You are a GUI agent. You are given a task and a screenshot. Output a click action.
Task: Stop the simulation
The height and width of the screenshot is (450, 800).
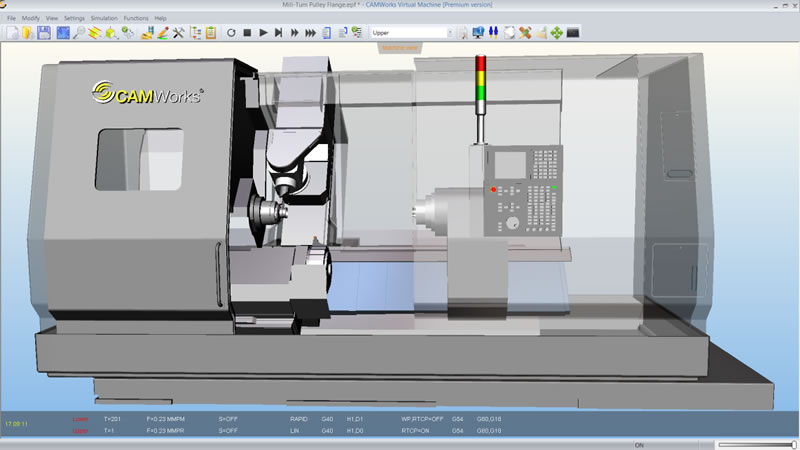[247, 33]
